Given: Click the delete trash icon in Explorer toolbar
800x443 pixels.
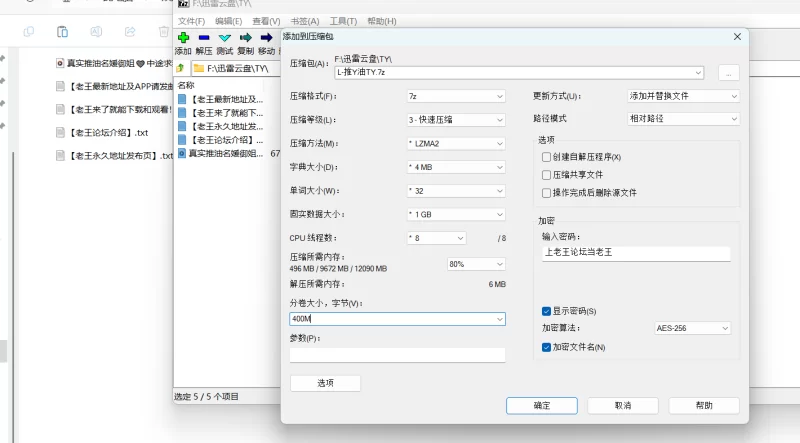Looking at the screenshot, I should 165,32.
